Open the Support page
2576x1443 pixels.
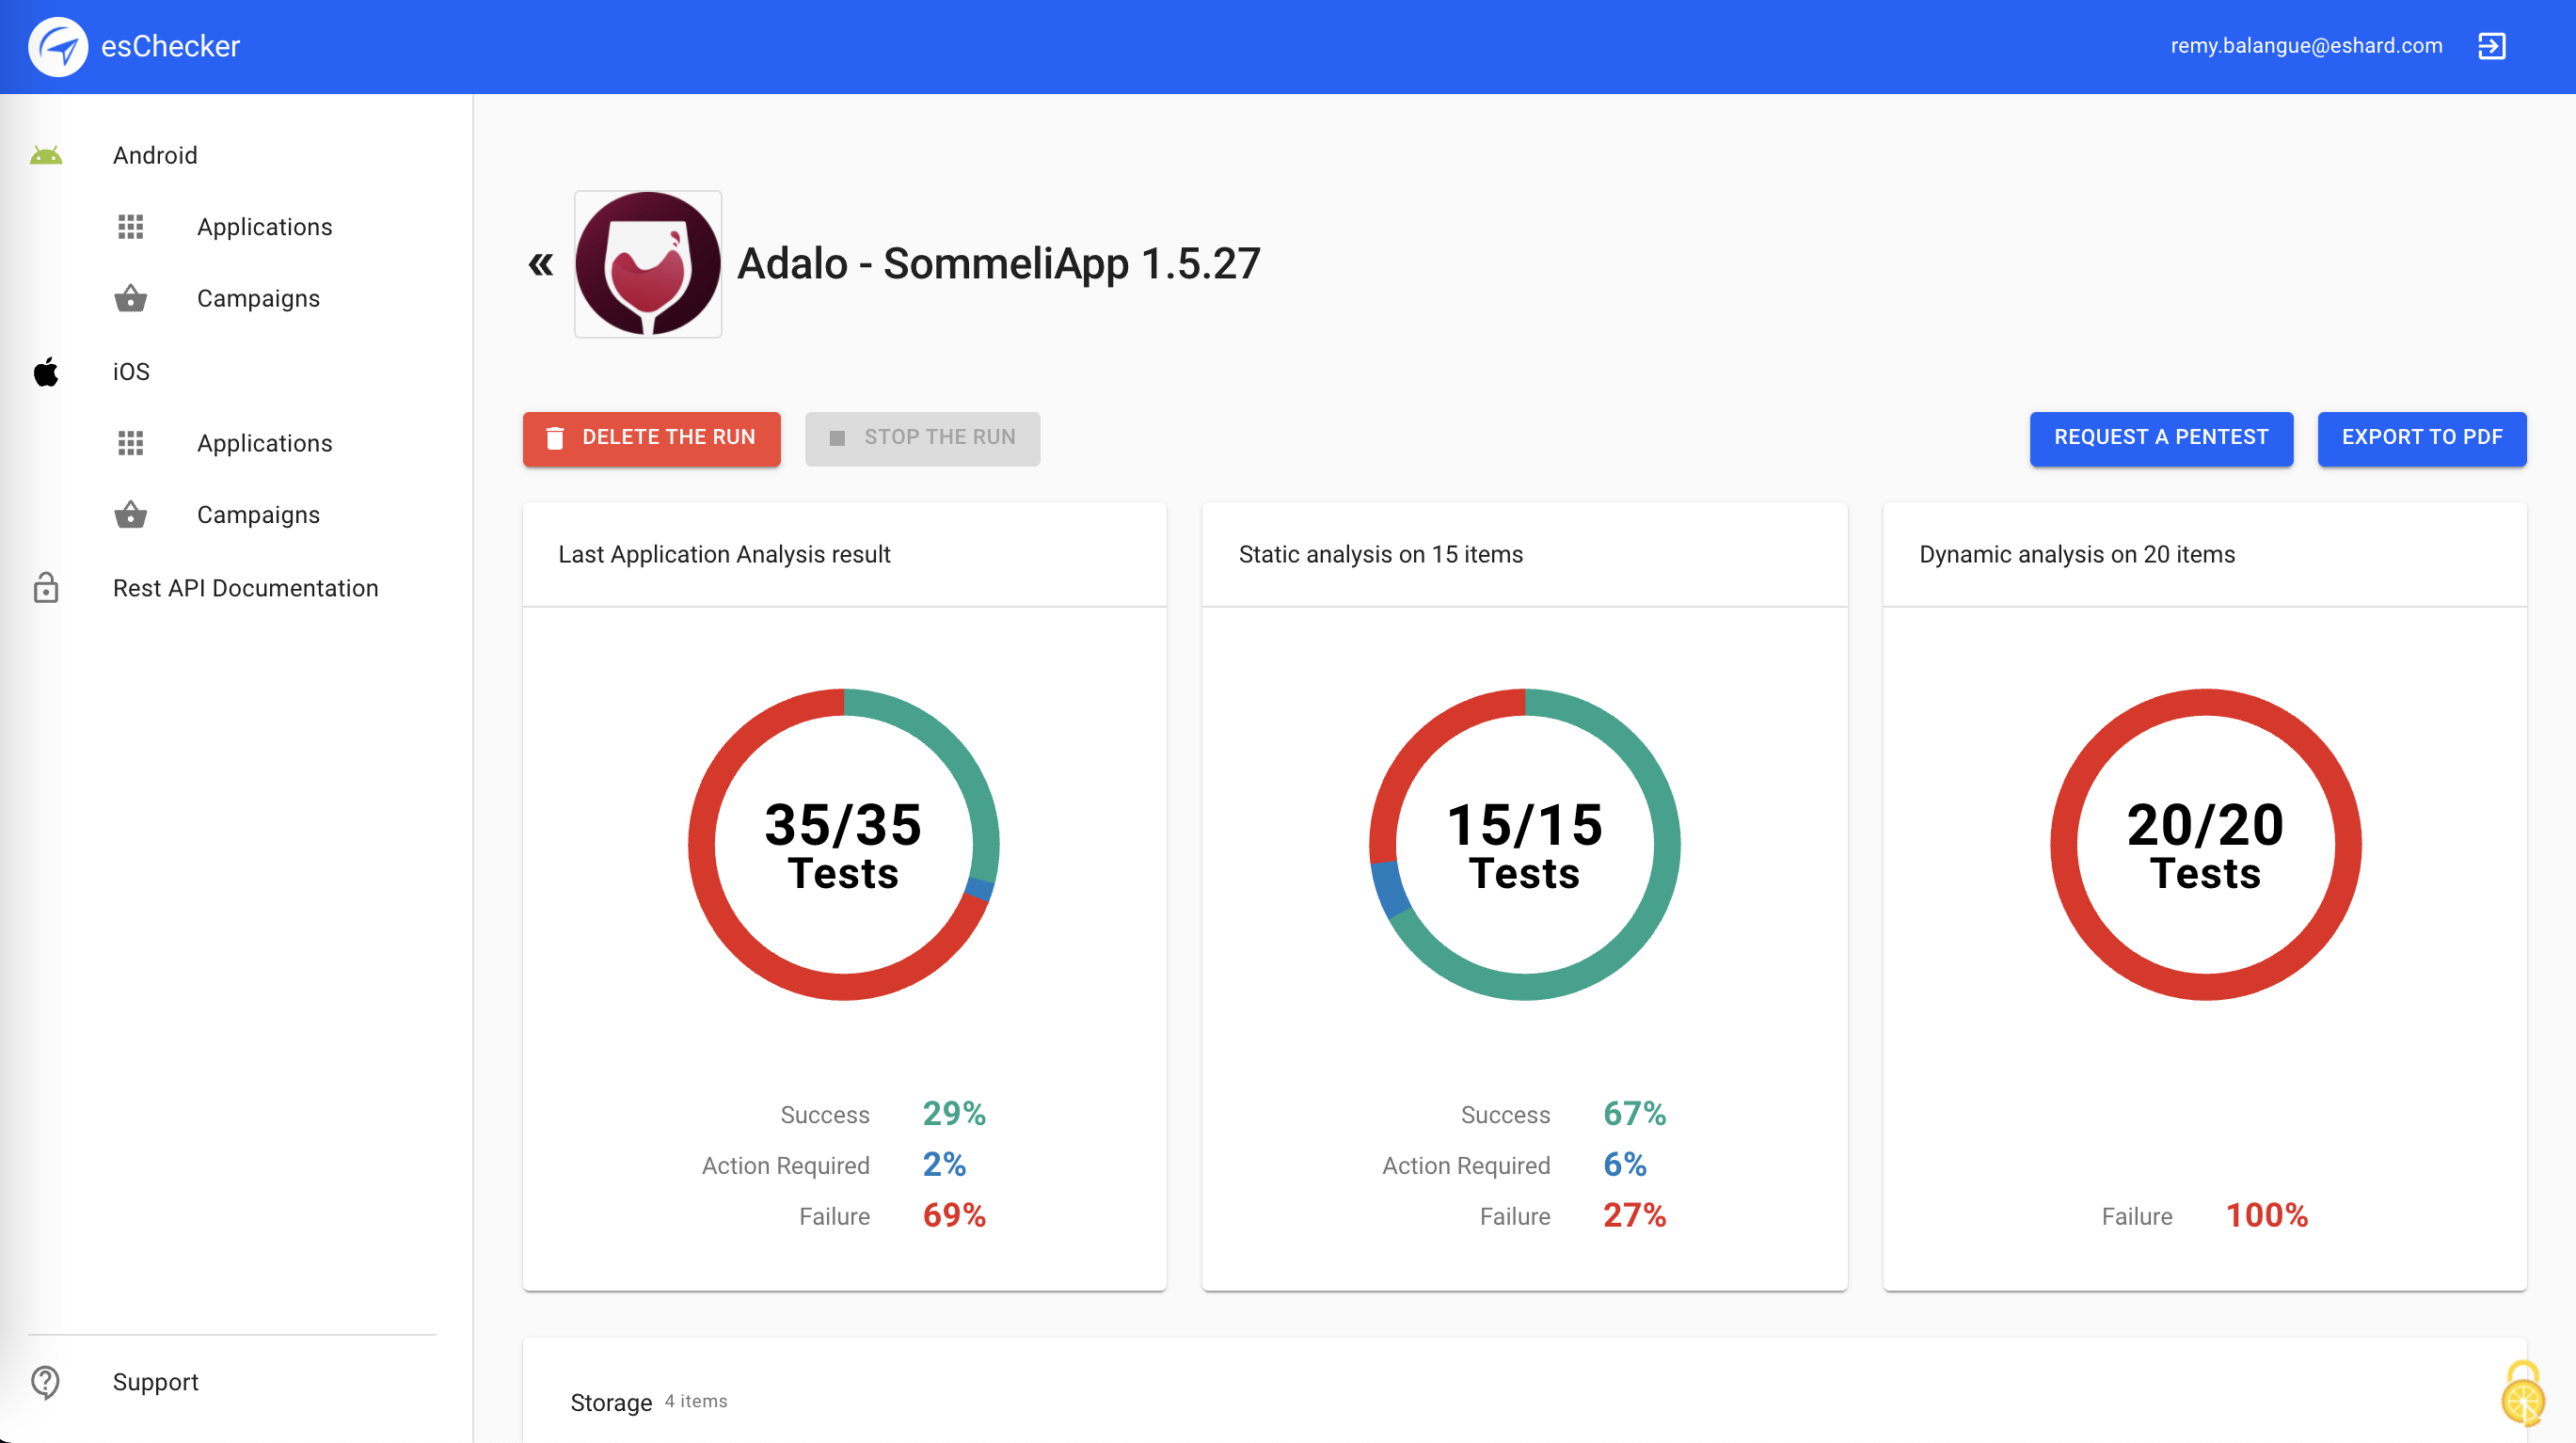[x=155, y=1382]
